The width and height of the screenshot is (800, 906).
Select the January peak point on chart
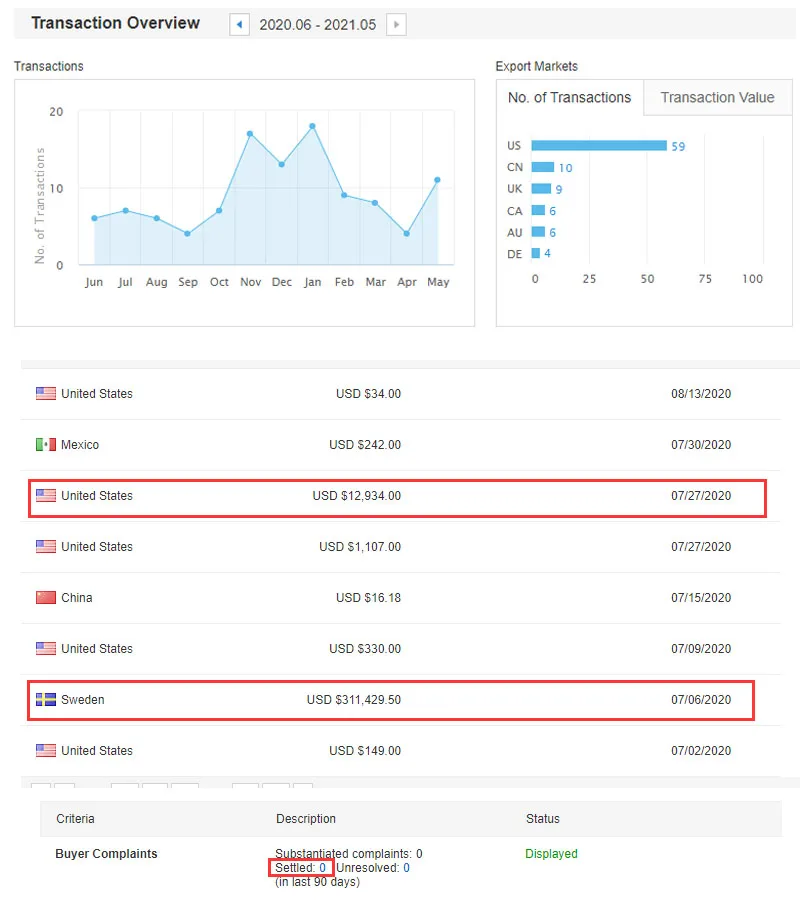coord(313,126)
